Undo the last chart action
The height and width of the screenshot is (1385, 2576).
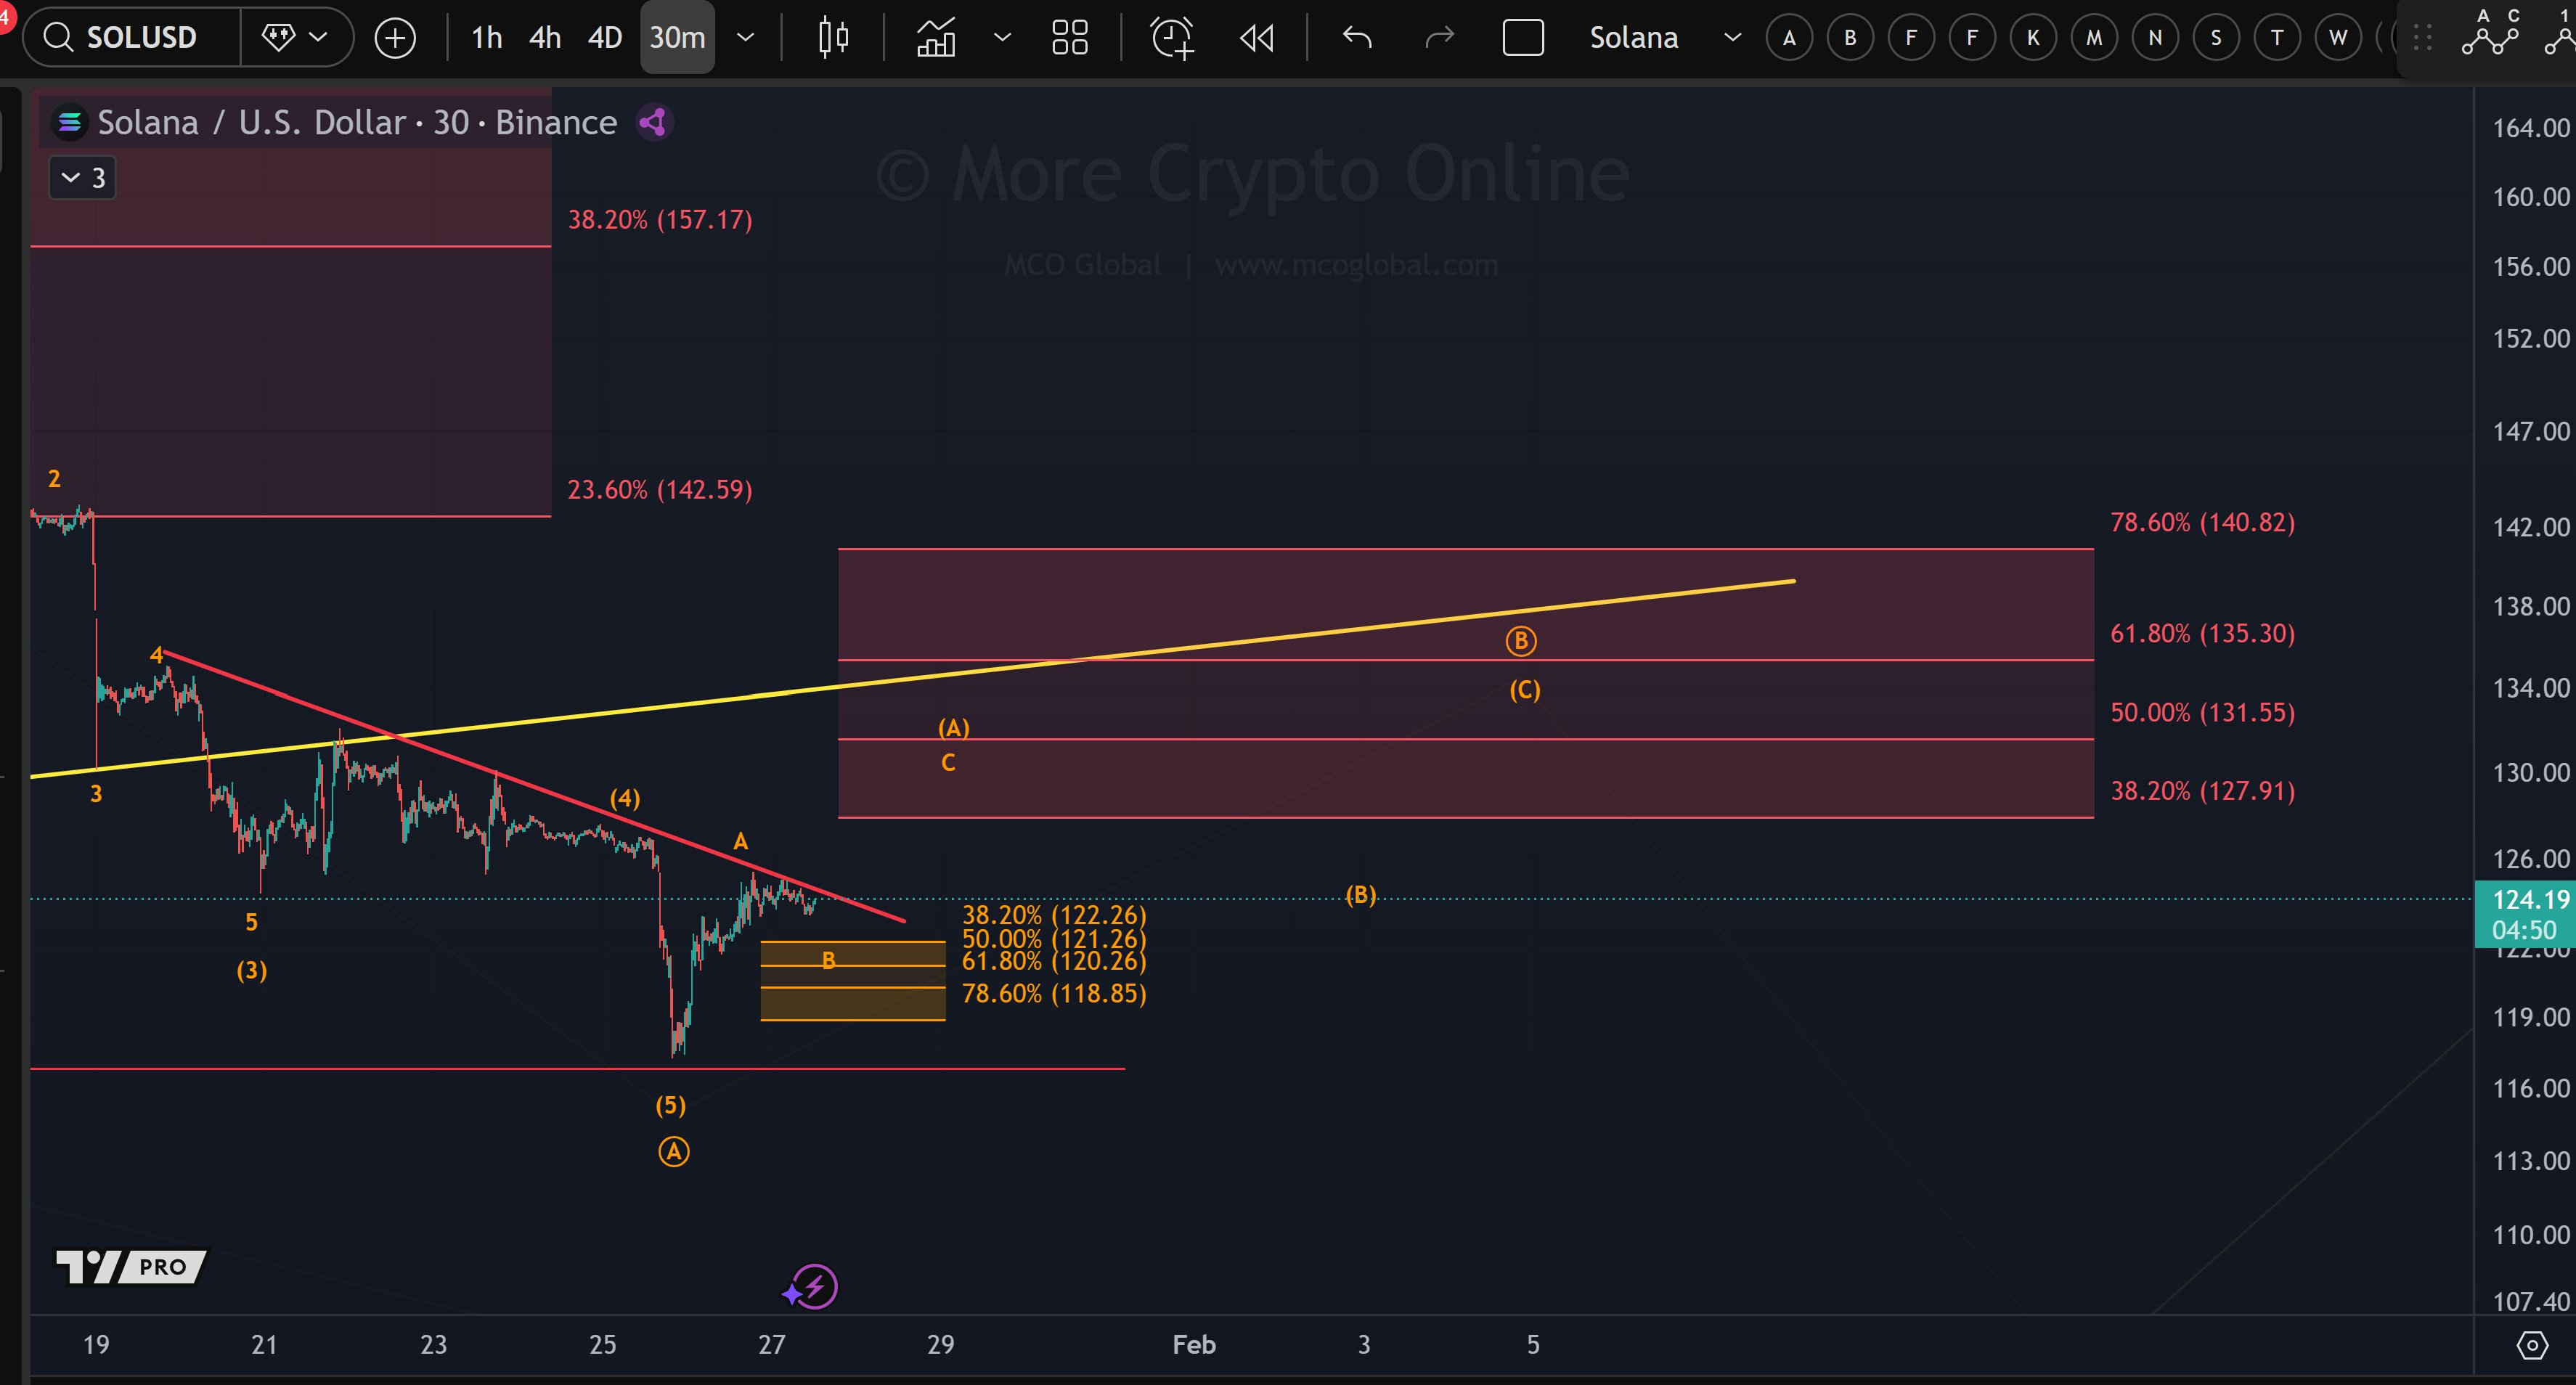1356,37
